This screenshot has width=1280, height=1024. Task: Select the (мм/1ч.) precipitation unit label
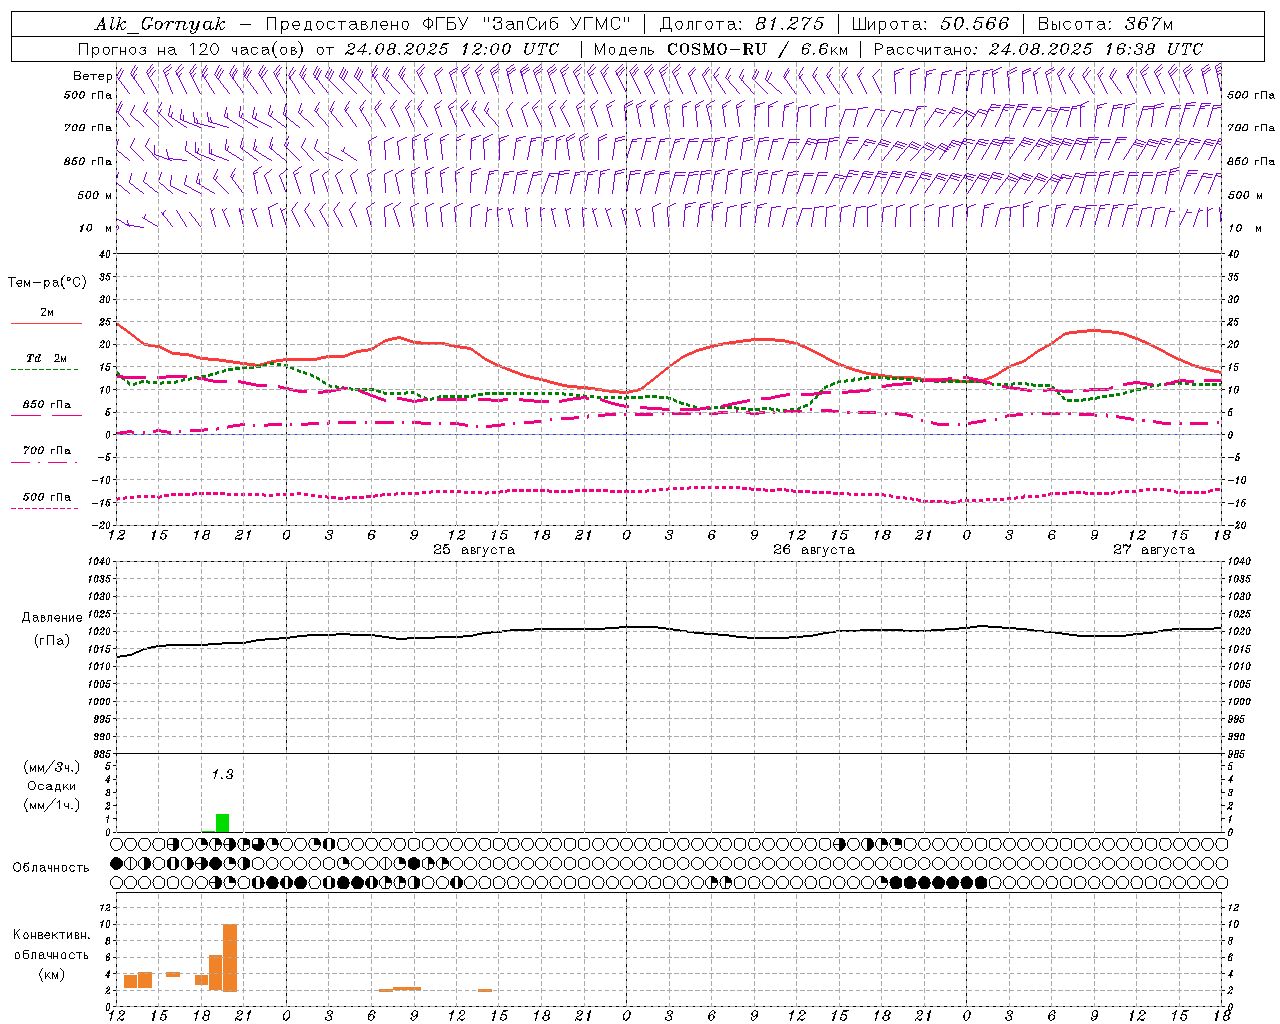(52, 805)
